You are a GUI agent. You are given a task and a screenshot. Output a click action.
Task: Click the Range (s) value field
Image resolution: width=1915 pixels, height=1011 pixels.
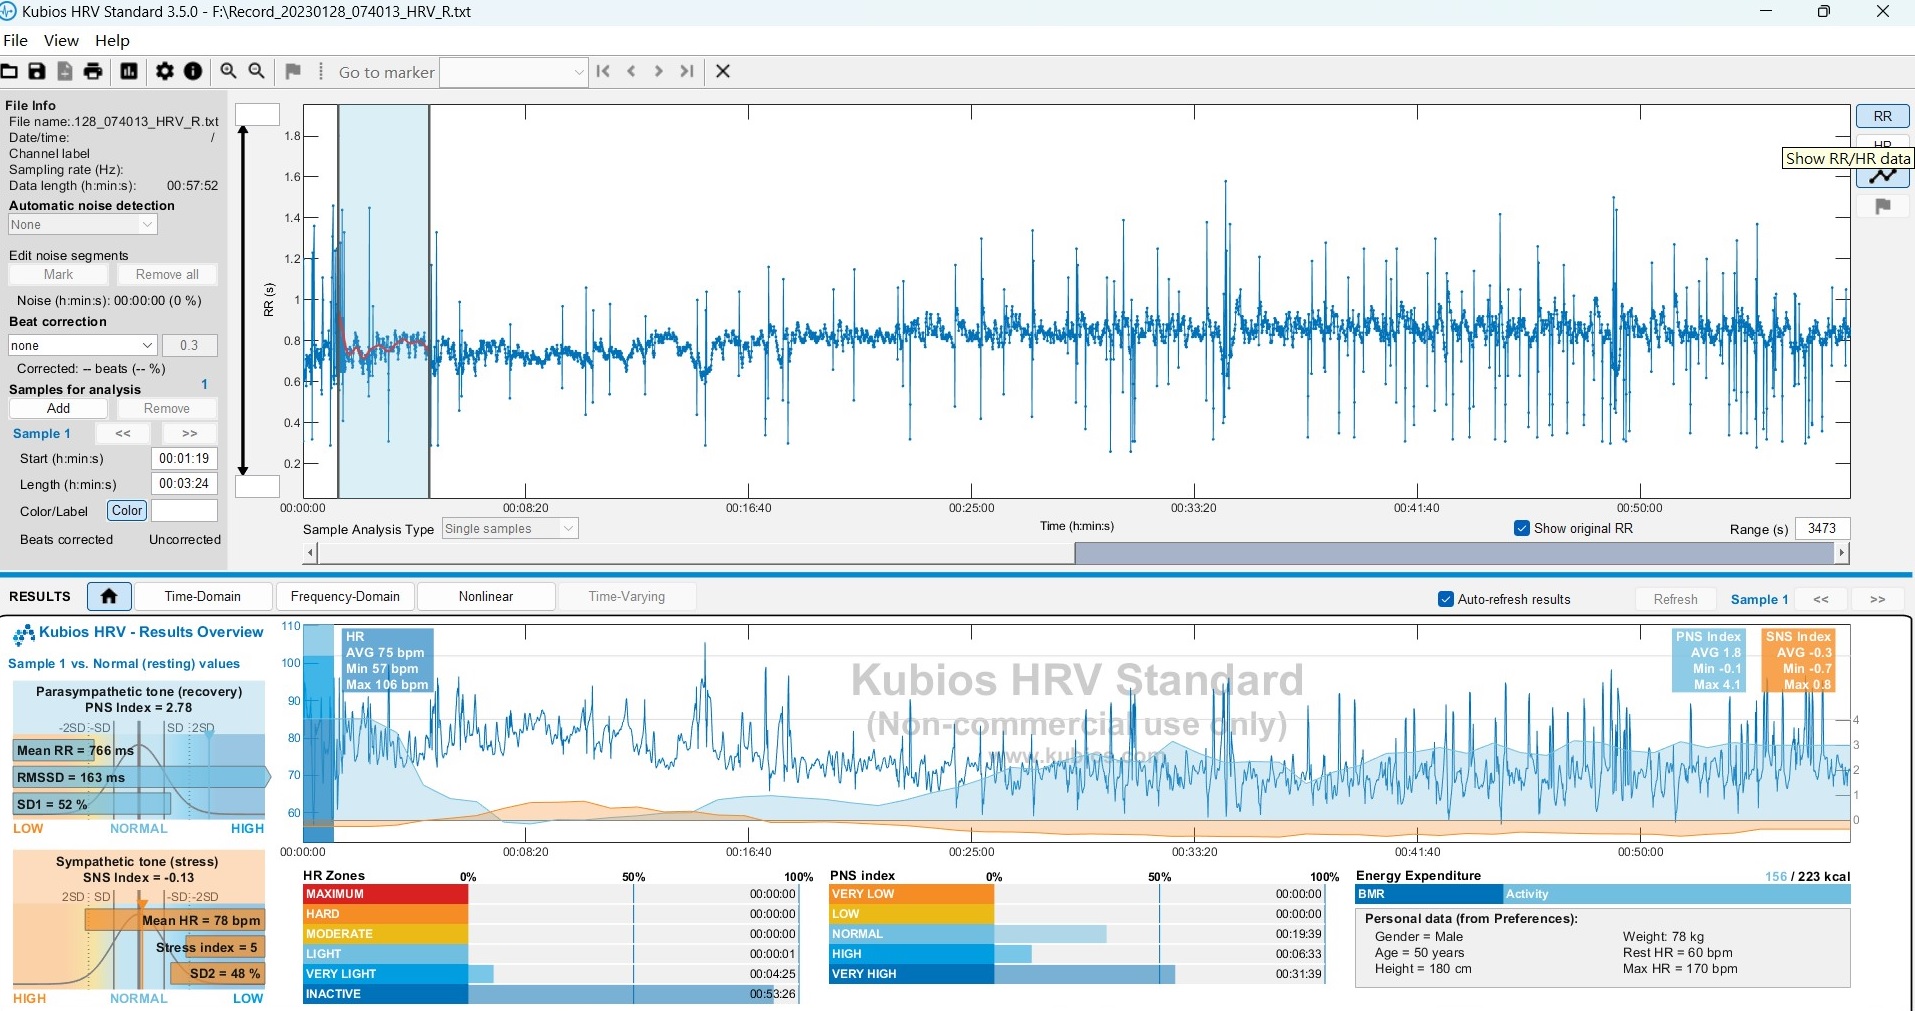1823,528
